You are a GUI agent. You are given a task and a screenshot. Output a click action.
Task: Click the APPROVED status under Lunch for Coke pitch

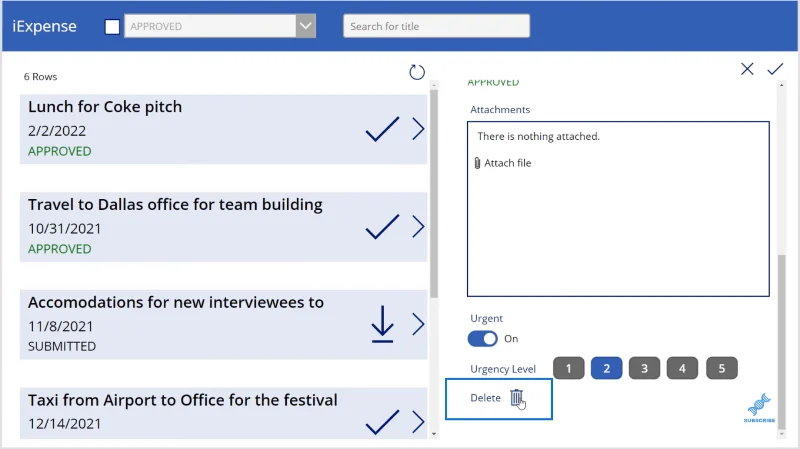[x=59, y=151]
